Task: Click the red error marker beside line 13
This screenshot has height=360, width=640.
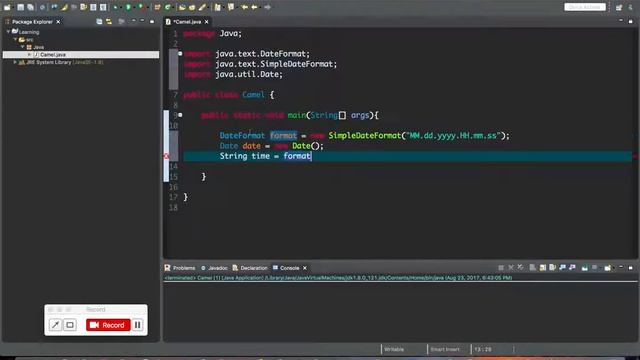Action: (166, 156)
